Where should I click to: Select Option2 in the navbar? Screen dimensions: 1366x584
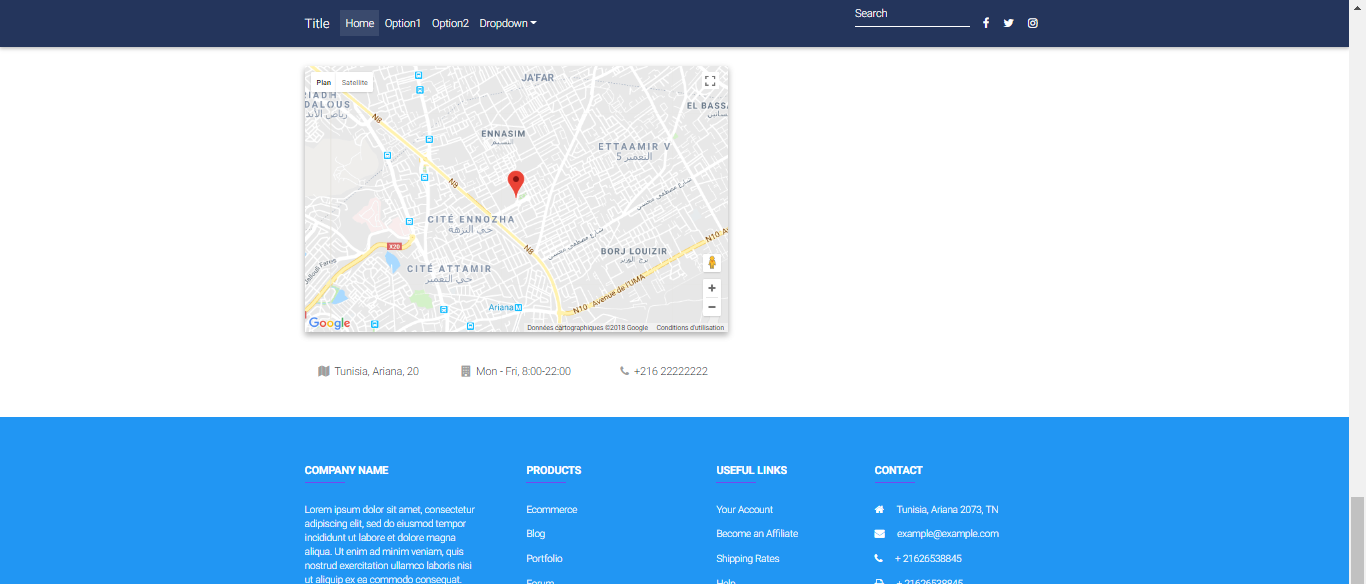[450, 23]
